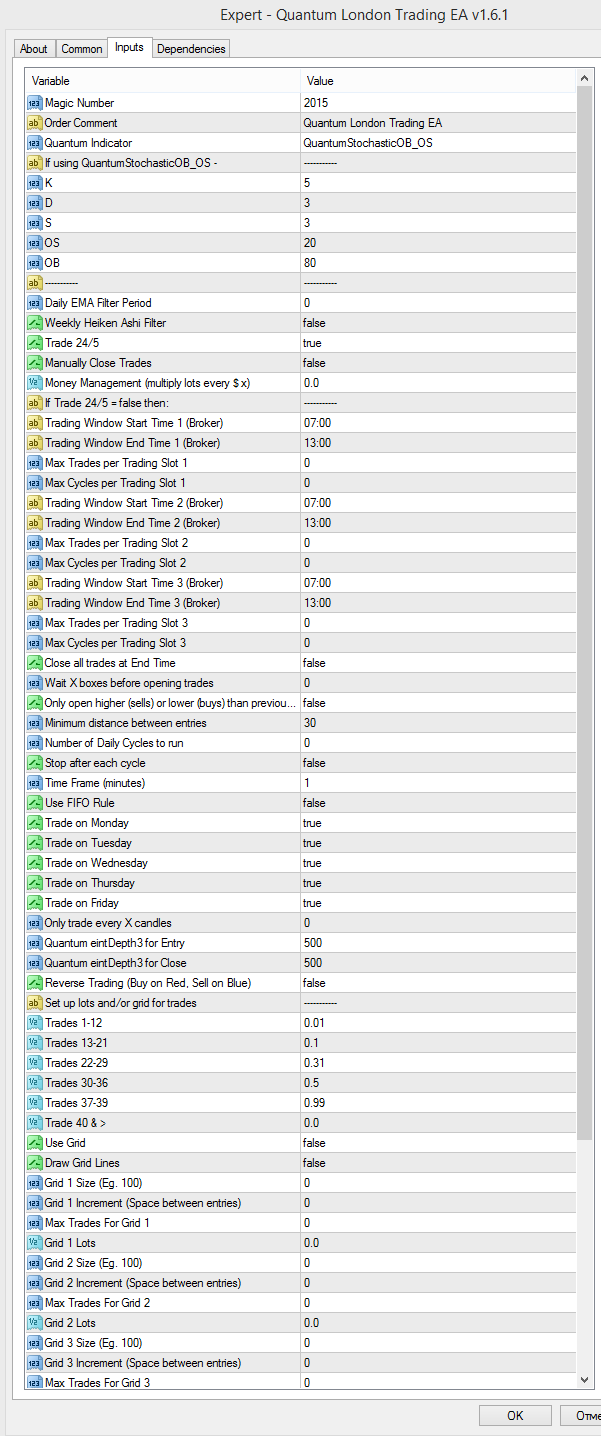Click the integer icon next to OS
Screen dimensions: 601x1436
click(x=34, y=243)
